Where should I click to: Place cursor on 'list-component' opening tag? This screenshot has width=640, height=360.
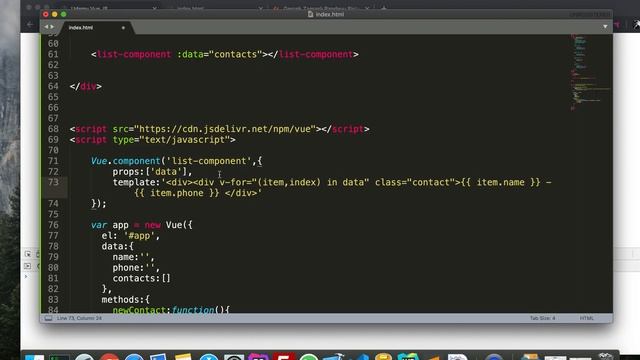[134, 54]
